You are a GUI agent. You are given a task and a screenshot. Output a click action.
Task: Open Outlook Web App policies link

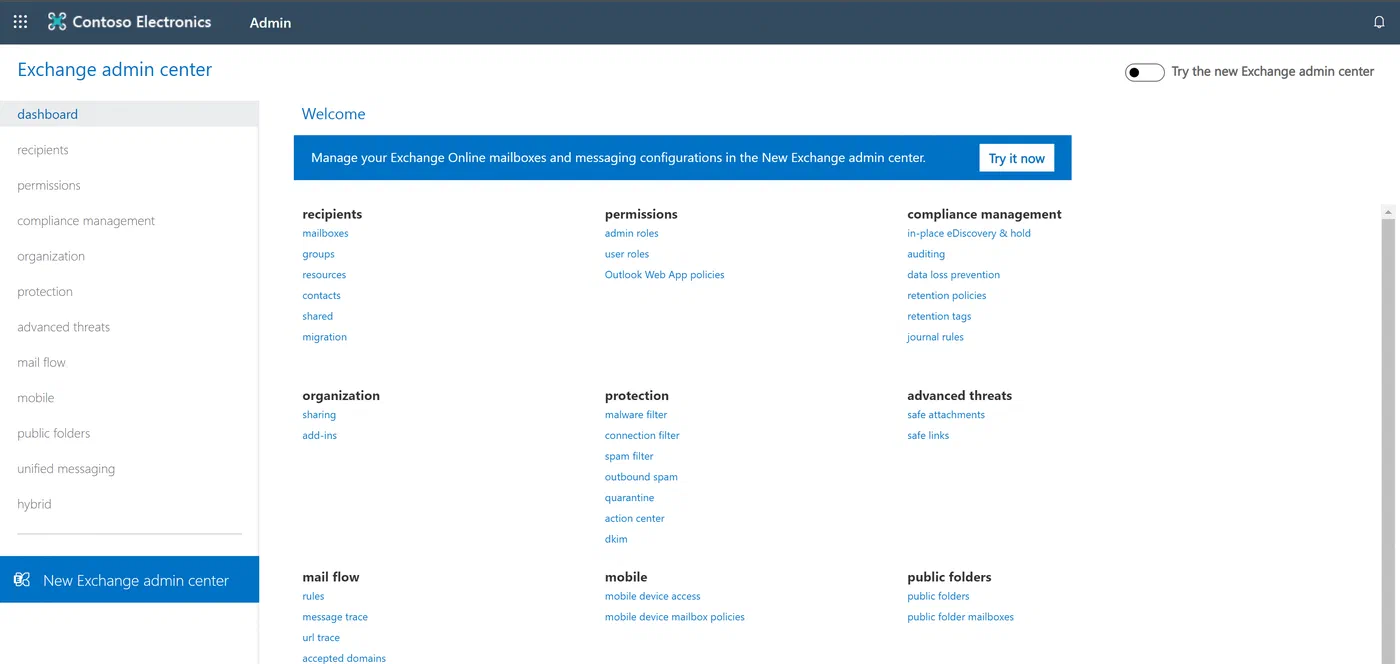[664, 275]
